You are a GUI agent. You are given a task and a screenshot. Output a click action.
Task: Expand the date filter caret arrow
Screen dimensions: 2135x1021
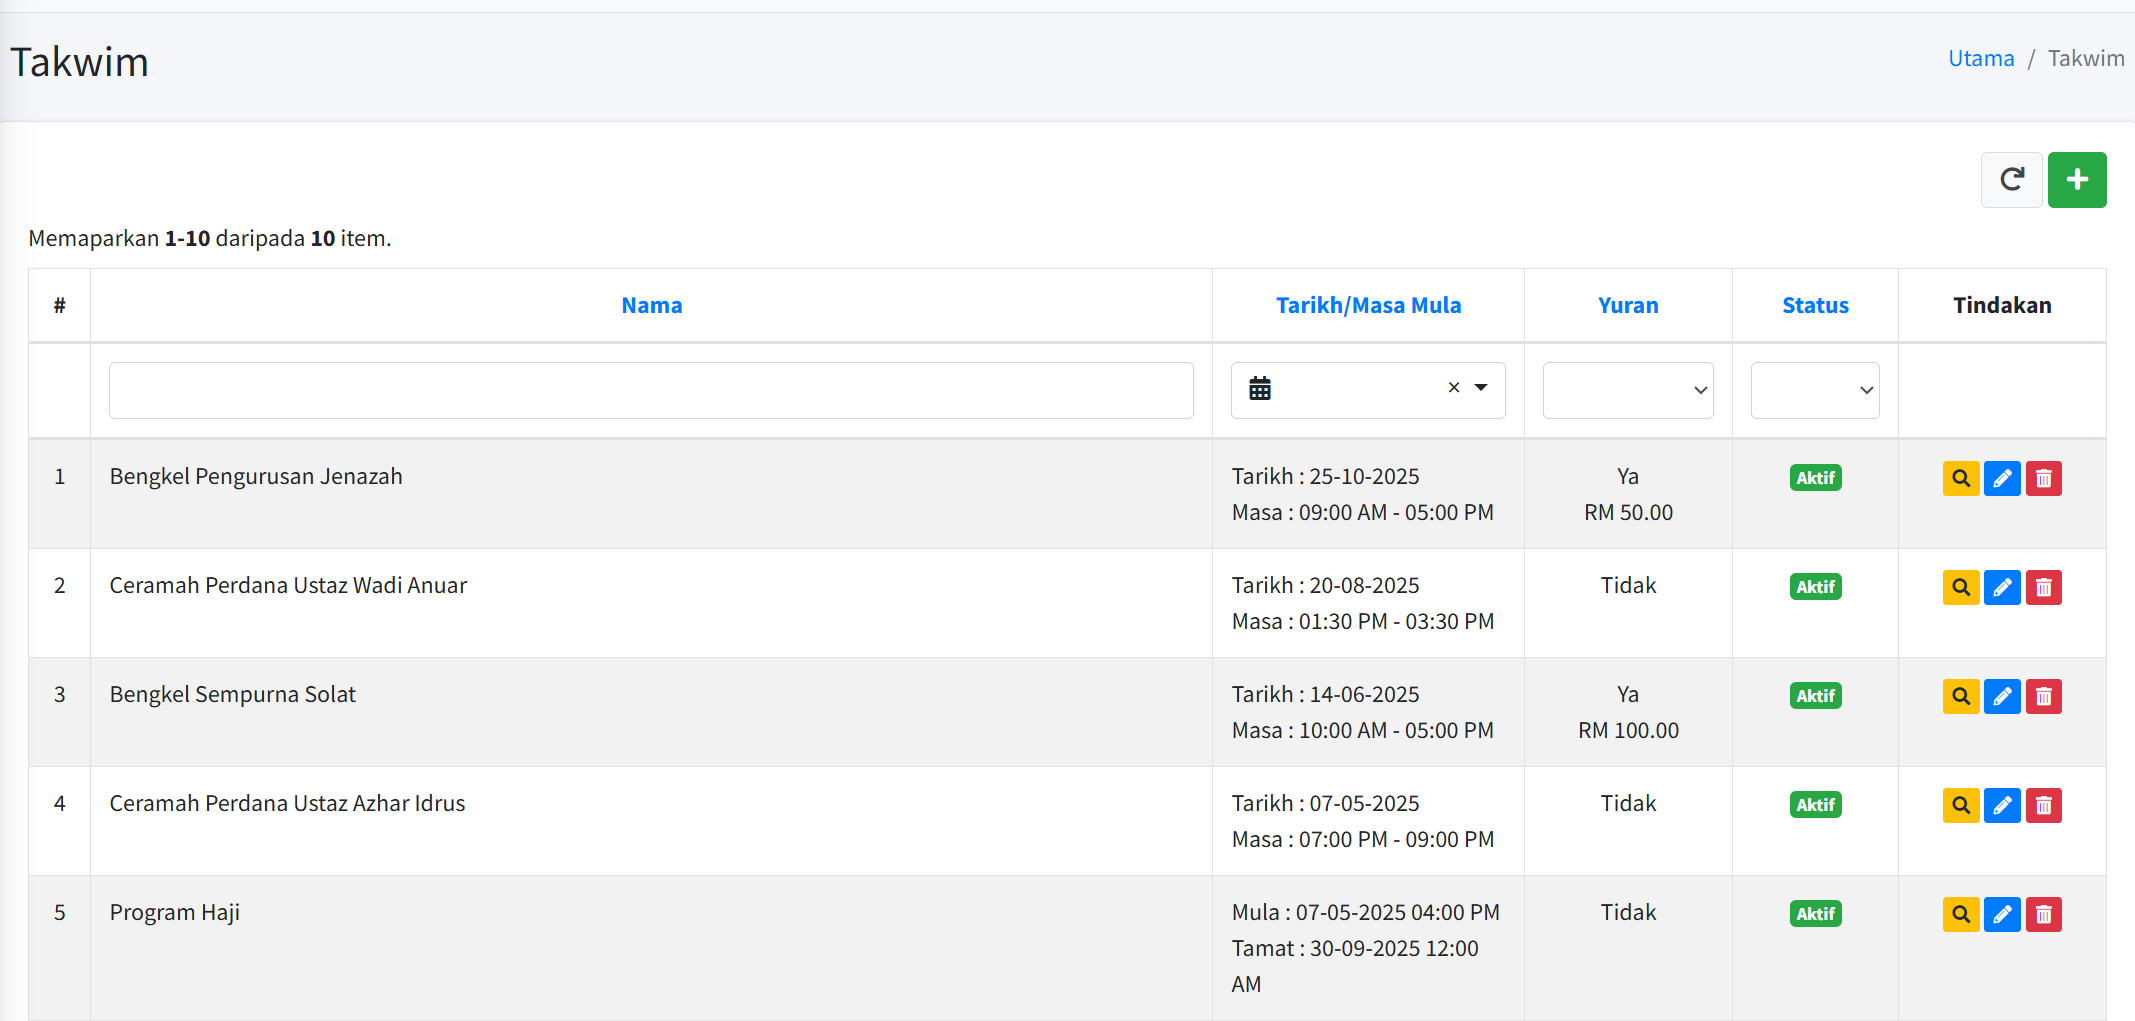point(1481,388)
